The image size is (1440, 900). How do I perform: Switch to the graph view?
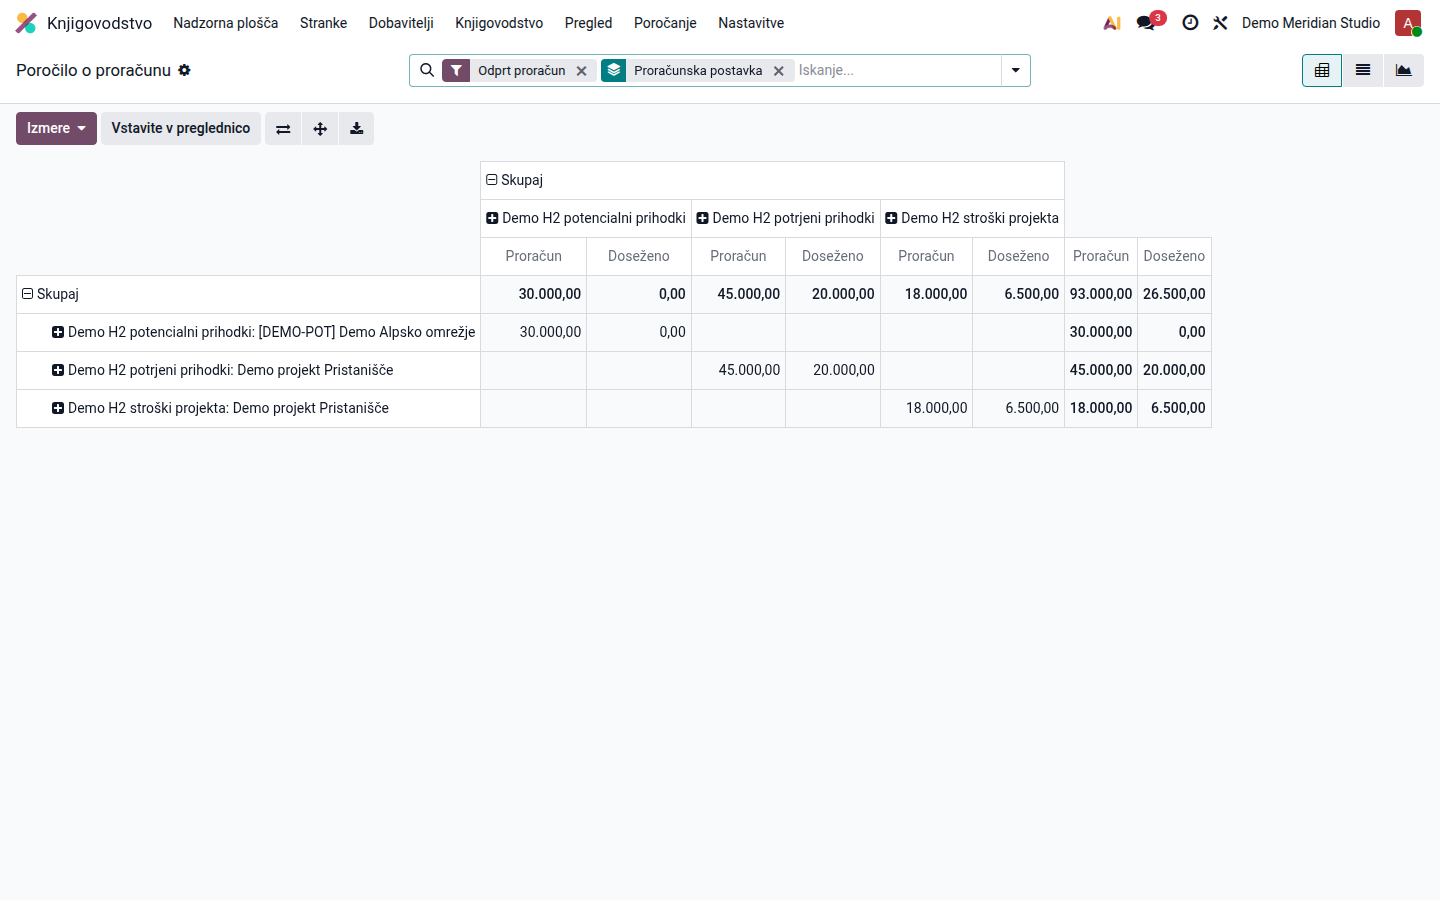point(1404,70)
